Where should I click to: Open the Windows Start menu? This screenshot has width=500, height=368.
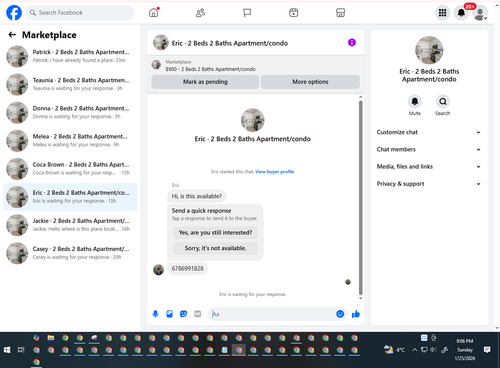pyautogui.click(x=7, y=350)
